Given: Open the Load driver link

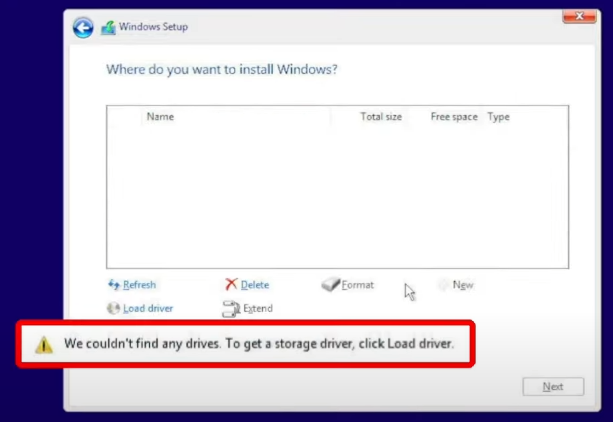Looking at the screenshot, I should [x=148, y=308].
